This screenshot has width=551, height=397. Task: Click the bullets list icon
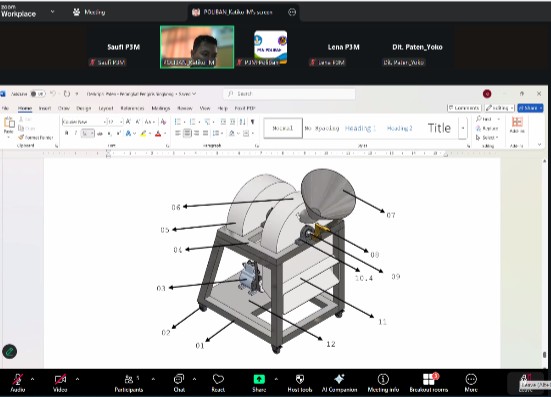[x=178, y=122]
